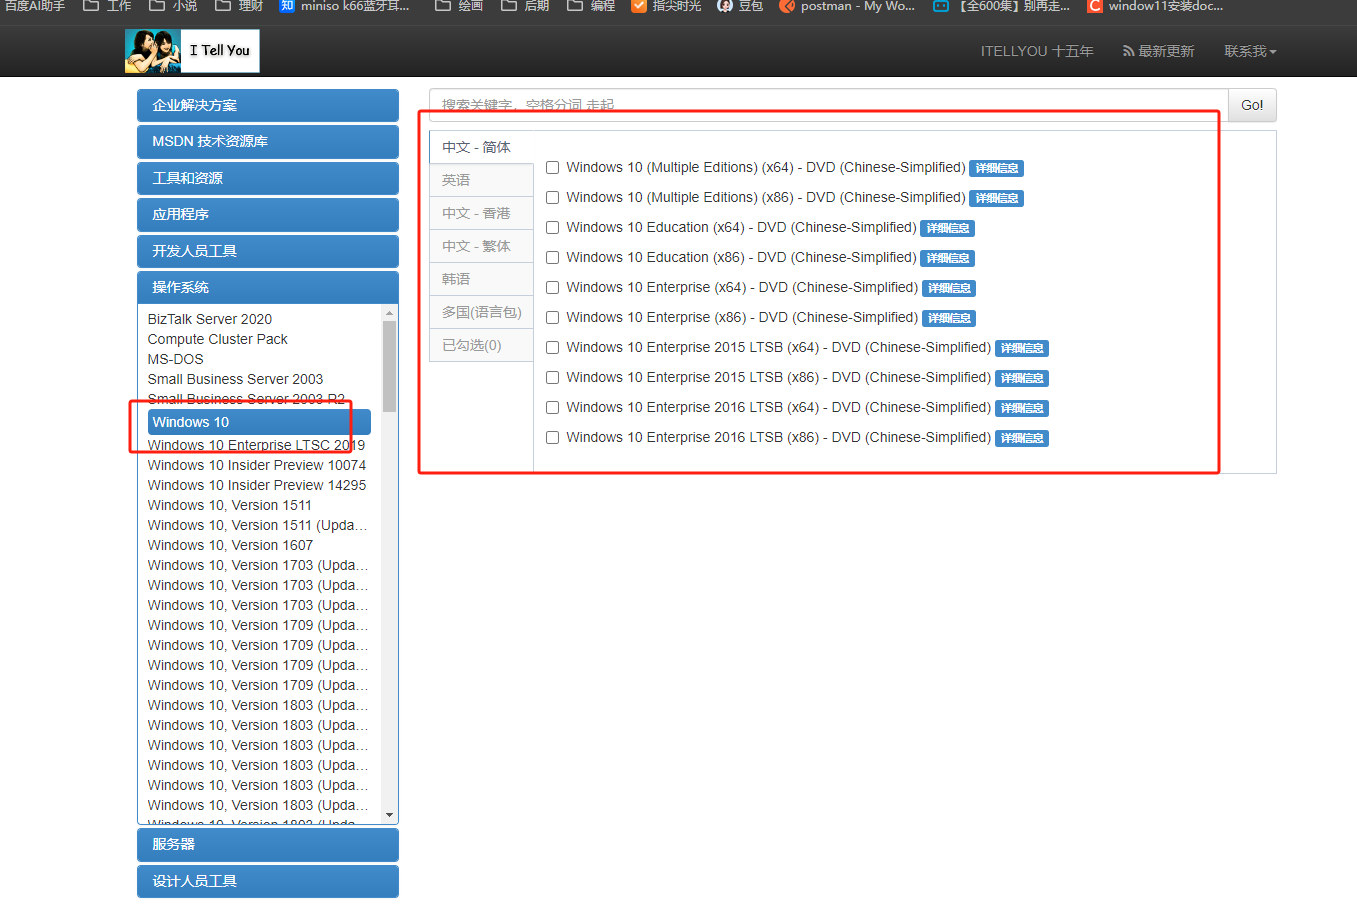This screenshot has width=1357, height=909.
Task: Check Enterprise 2015 LTSB x86 box
Action: pos(552,378)
